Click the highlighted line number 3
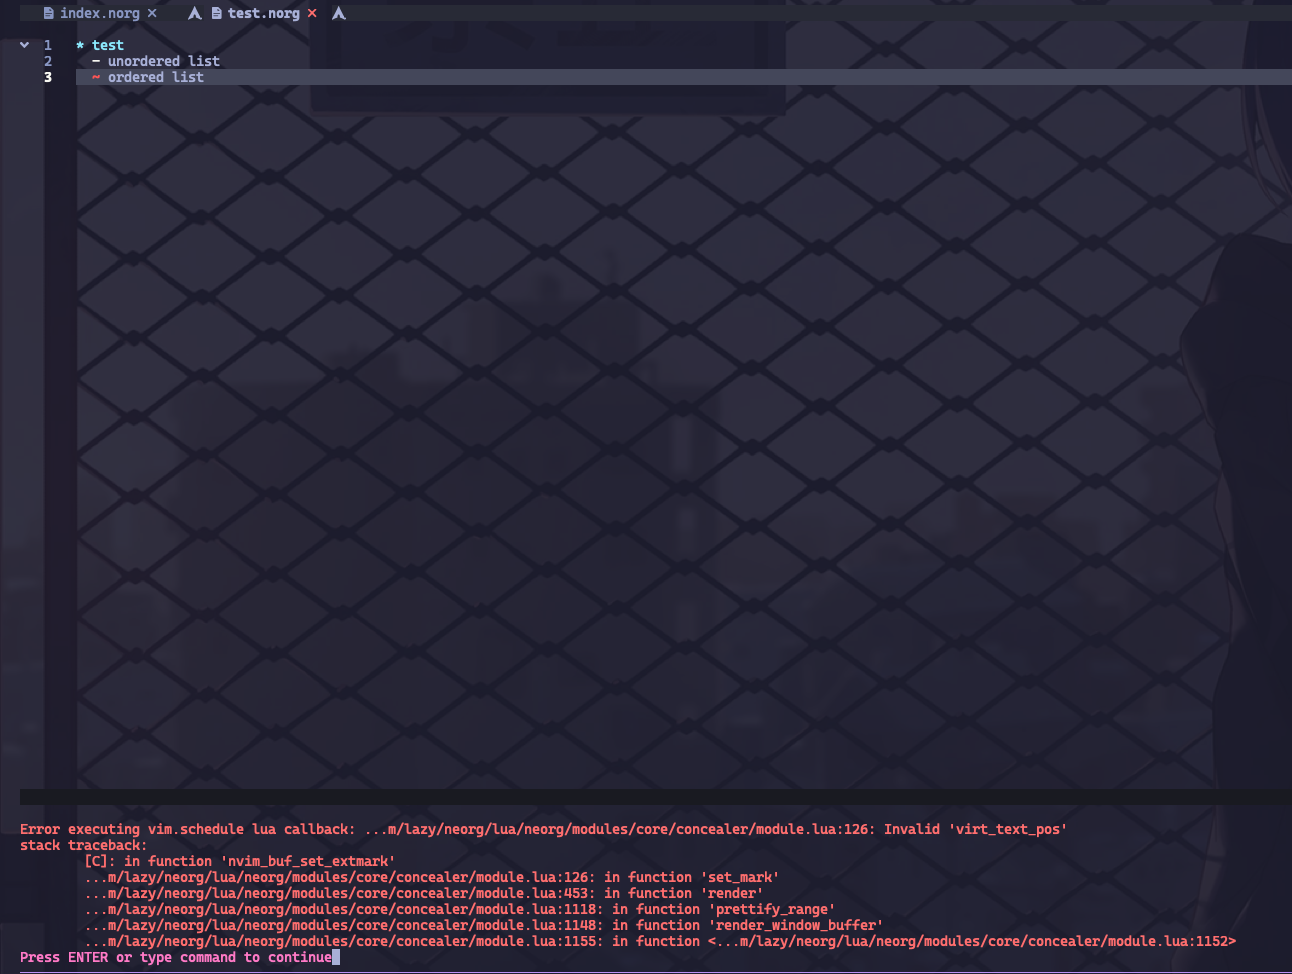The image size is (1292, 974). click(47, 77)
